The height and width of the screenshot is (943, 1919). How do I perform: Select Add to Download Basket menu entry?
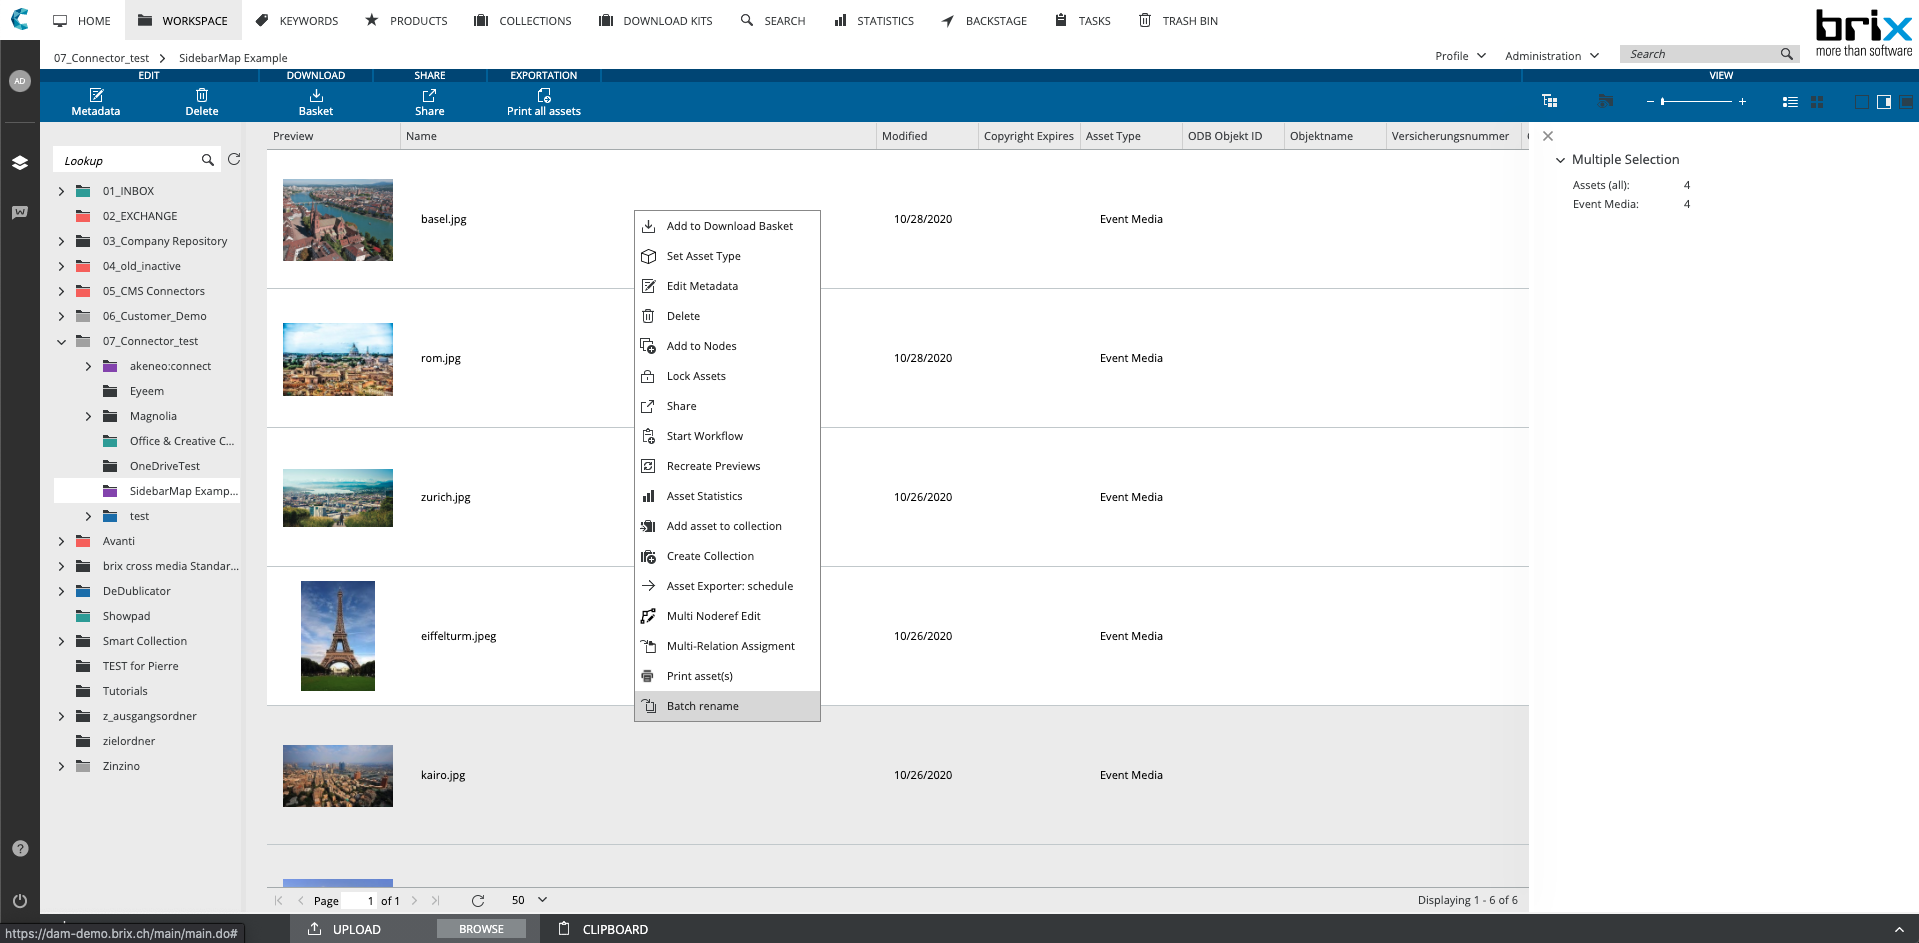coord(727,226)
